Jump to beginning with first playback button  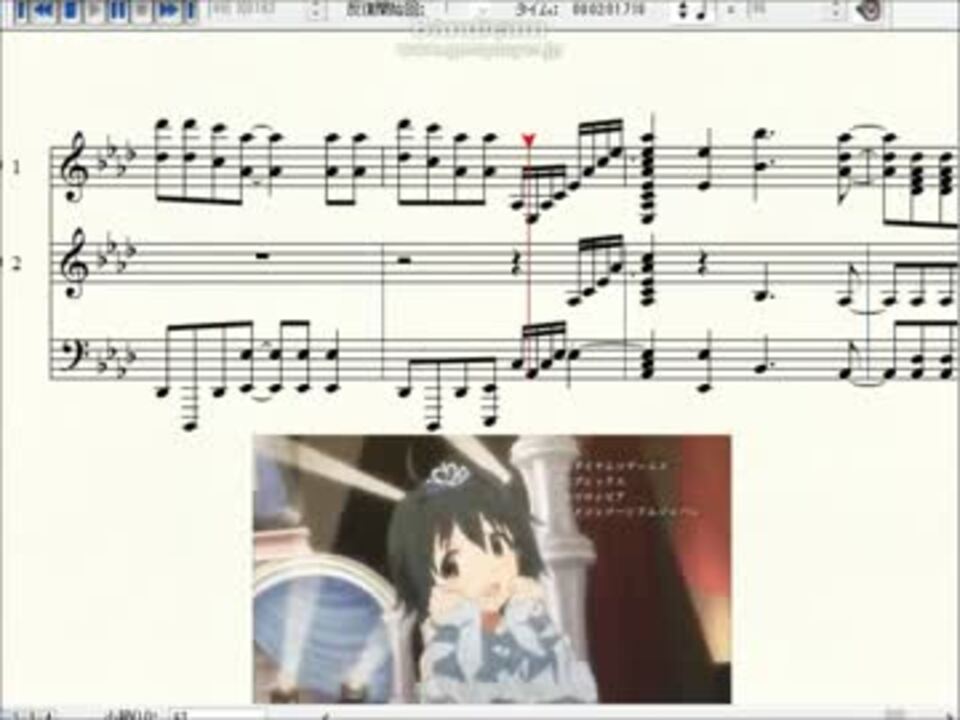tap(21, 10)
